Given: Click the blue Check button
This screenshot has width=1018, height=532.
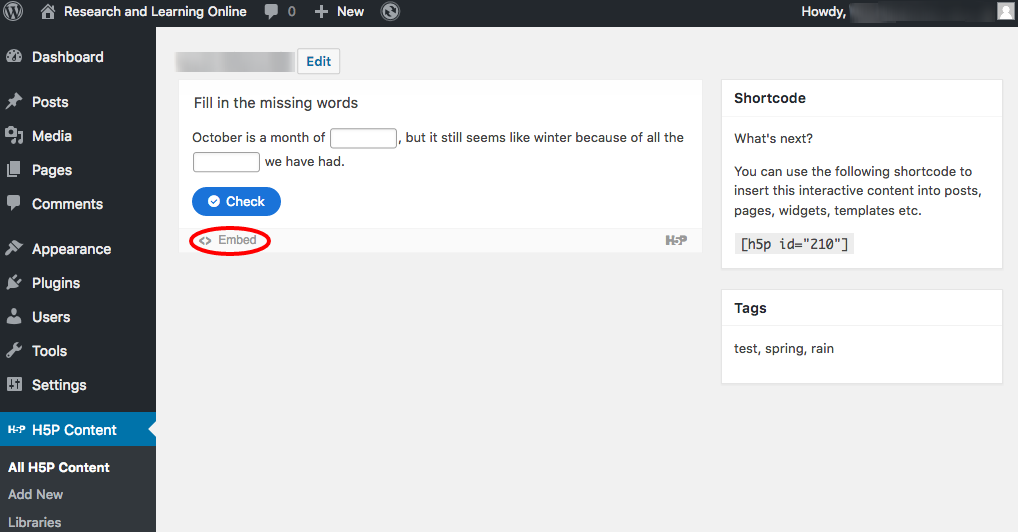Looking at the screenshot, I should point(236,201).
